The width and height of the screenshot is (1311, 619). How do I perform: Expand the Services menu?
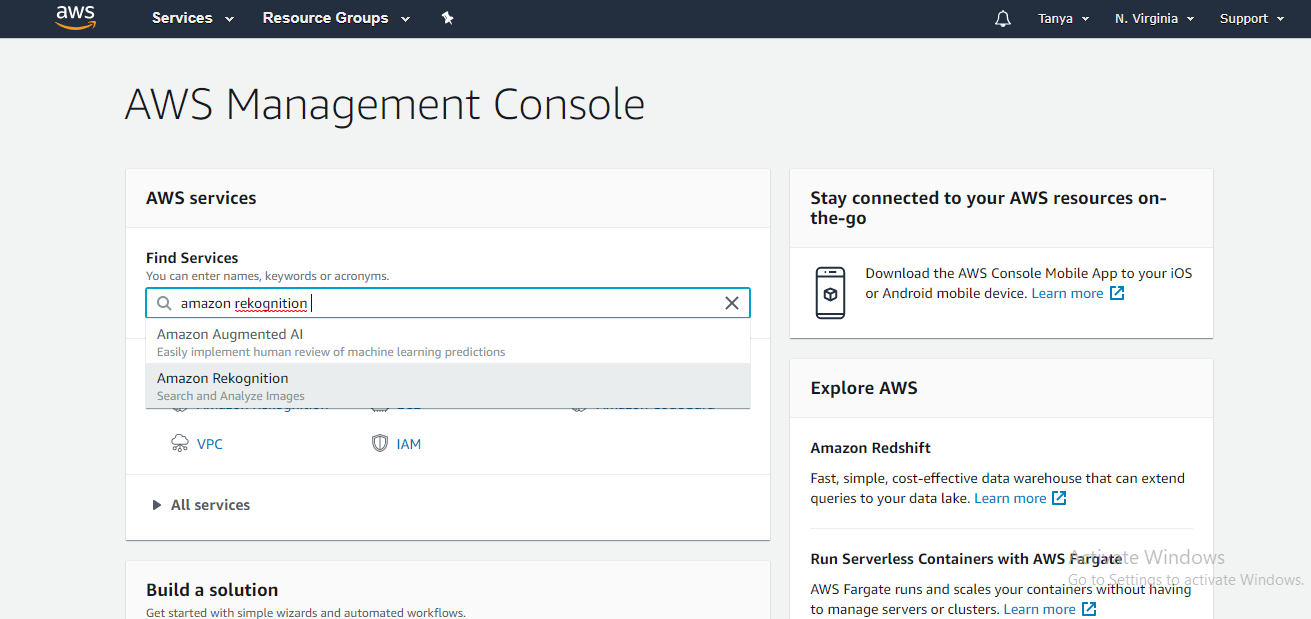[x=193, y=18]
